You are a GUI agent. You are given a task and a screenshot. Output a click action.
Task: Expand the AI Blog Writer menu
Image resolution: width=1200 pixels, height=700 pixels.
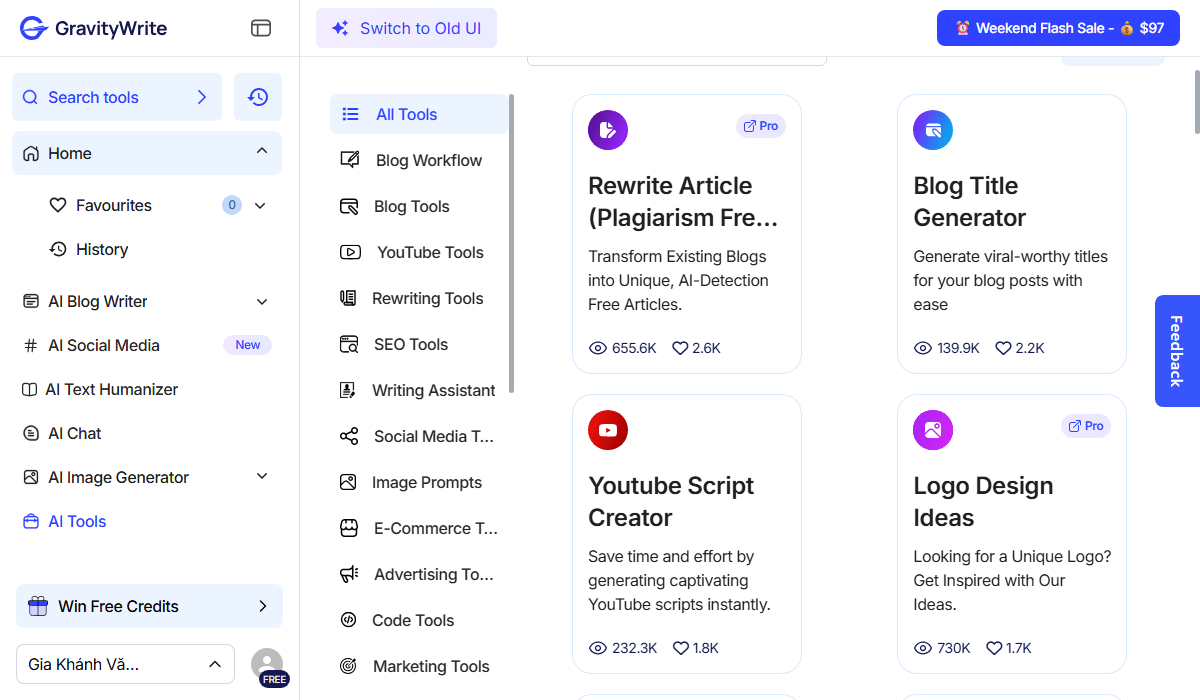point(262,301)
